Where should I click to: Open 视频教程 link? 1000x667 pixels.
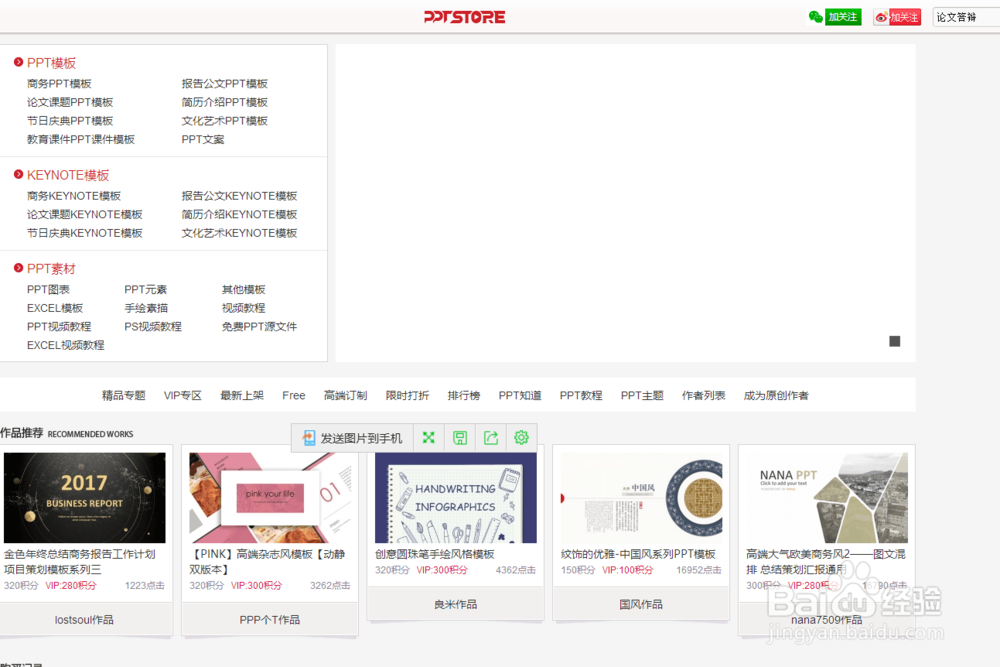tap(243, 308)
